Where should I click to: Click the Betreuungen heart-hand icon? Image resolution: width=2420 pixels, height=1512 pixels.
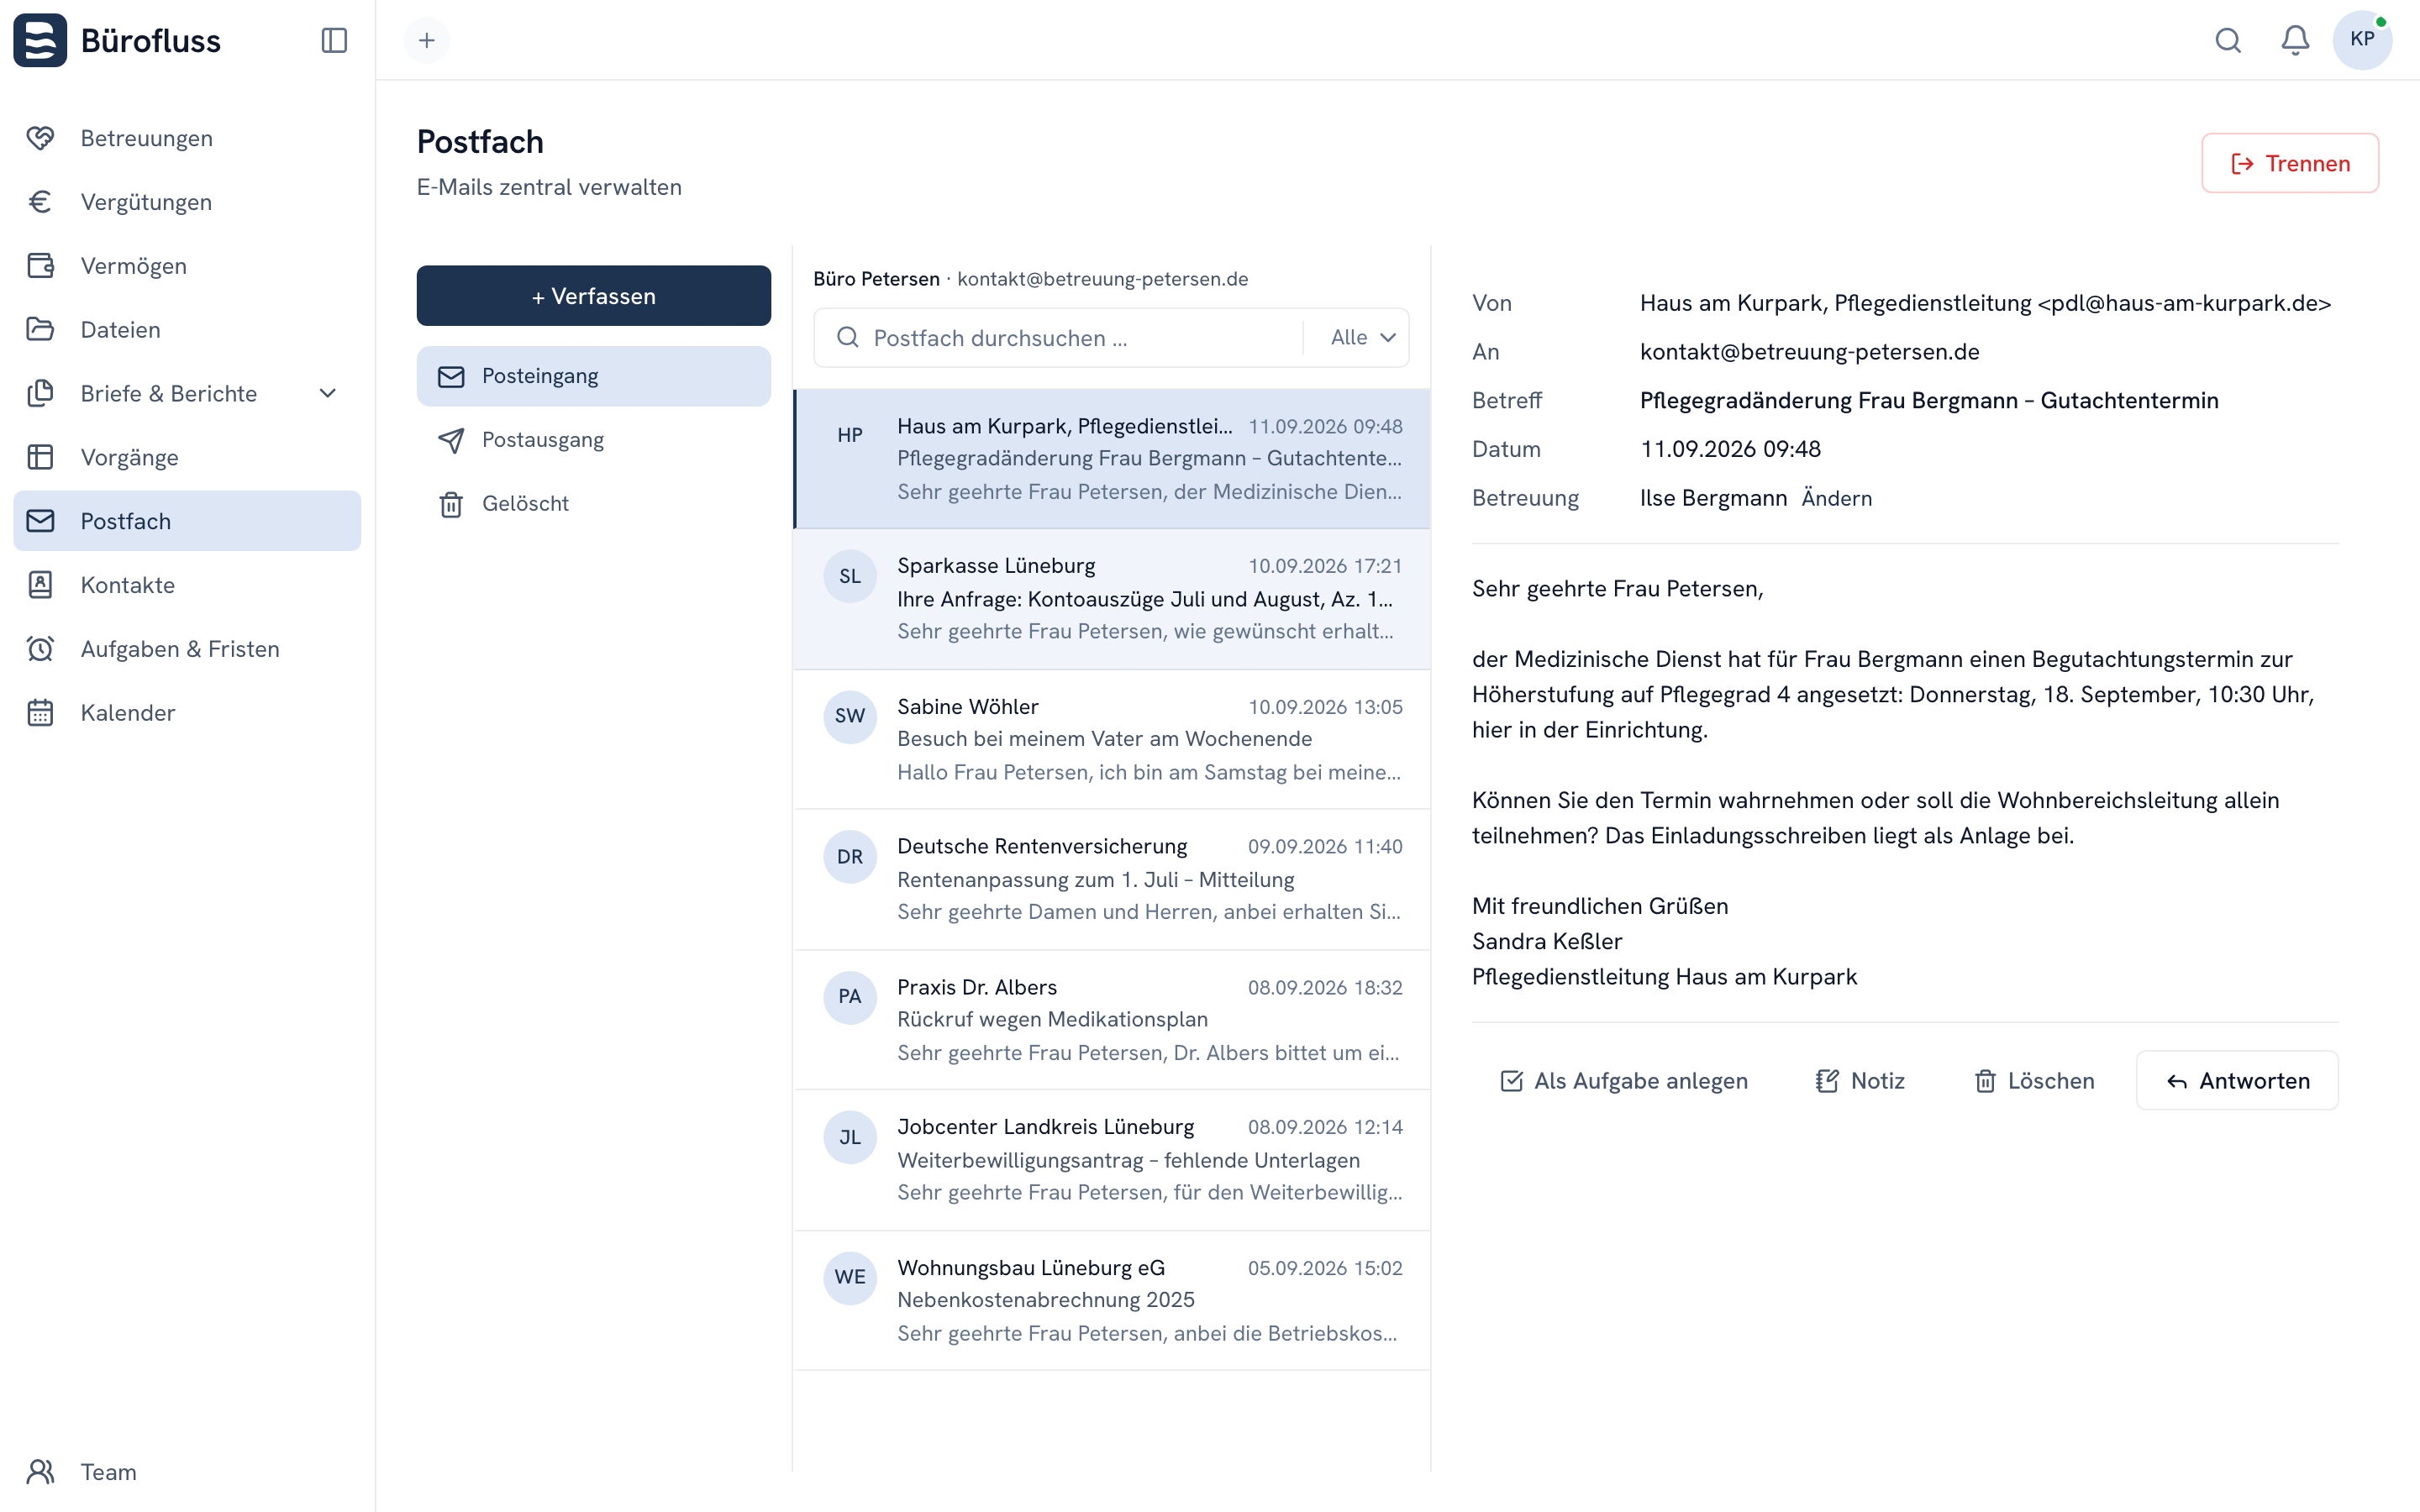pos(40,138)
